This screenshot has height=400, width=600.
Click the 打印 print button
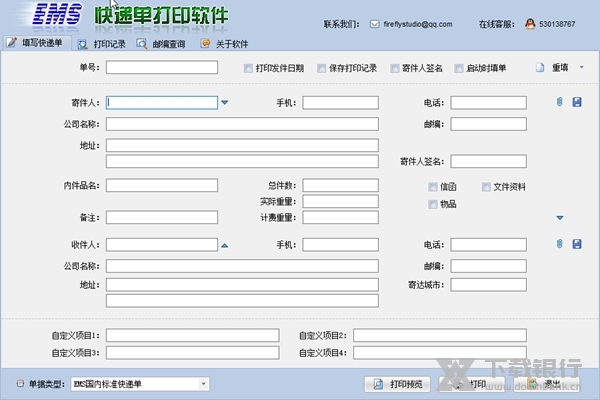tap(471, 384)
